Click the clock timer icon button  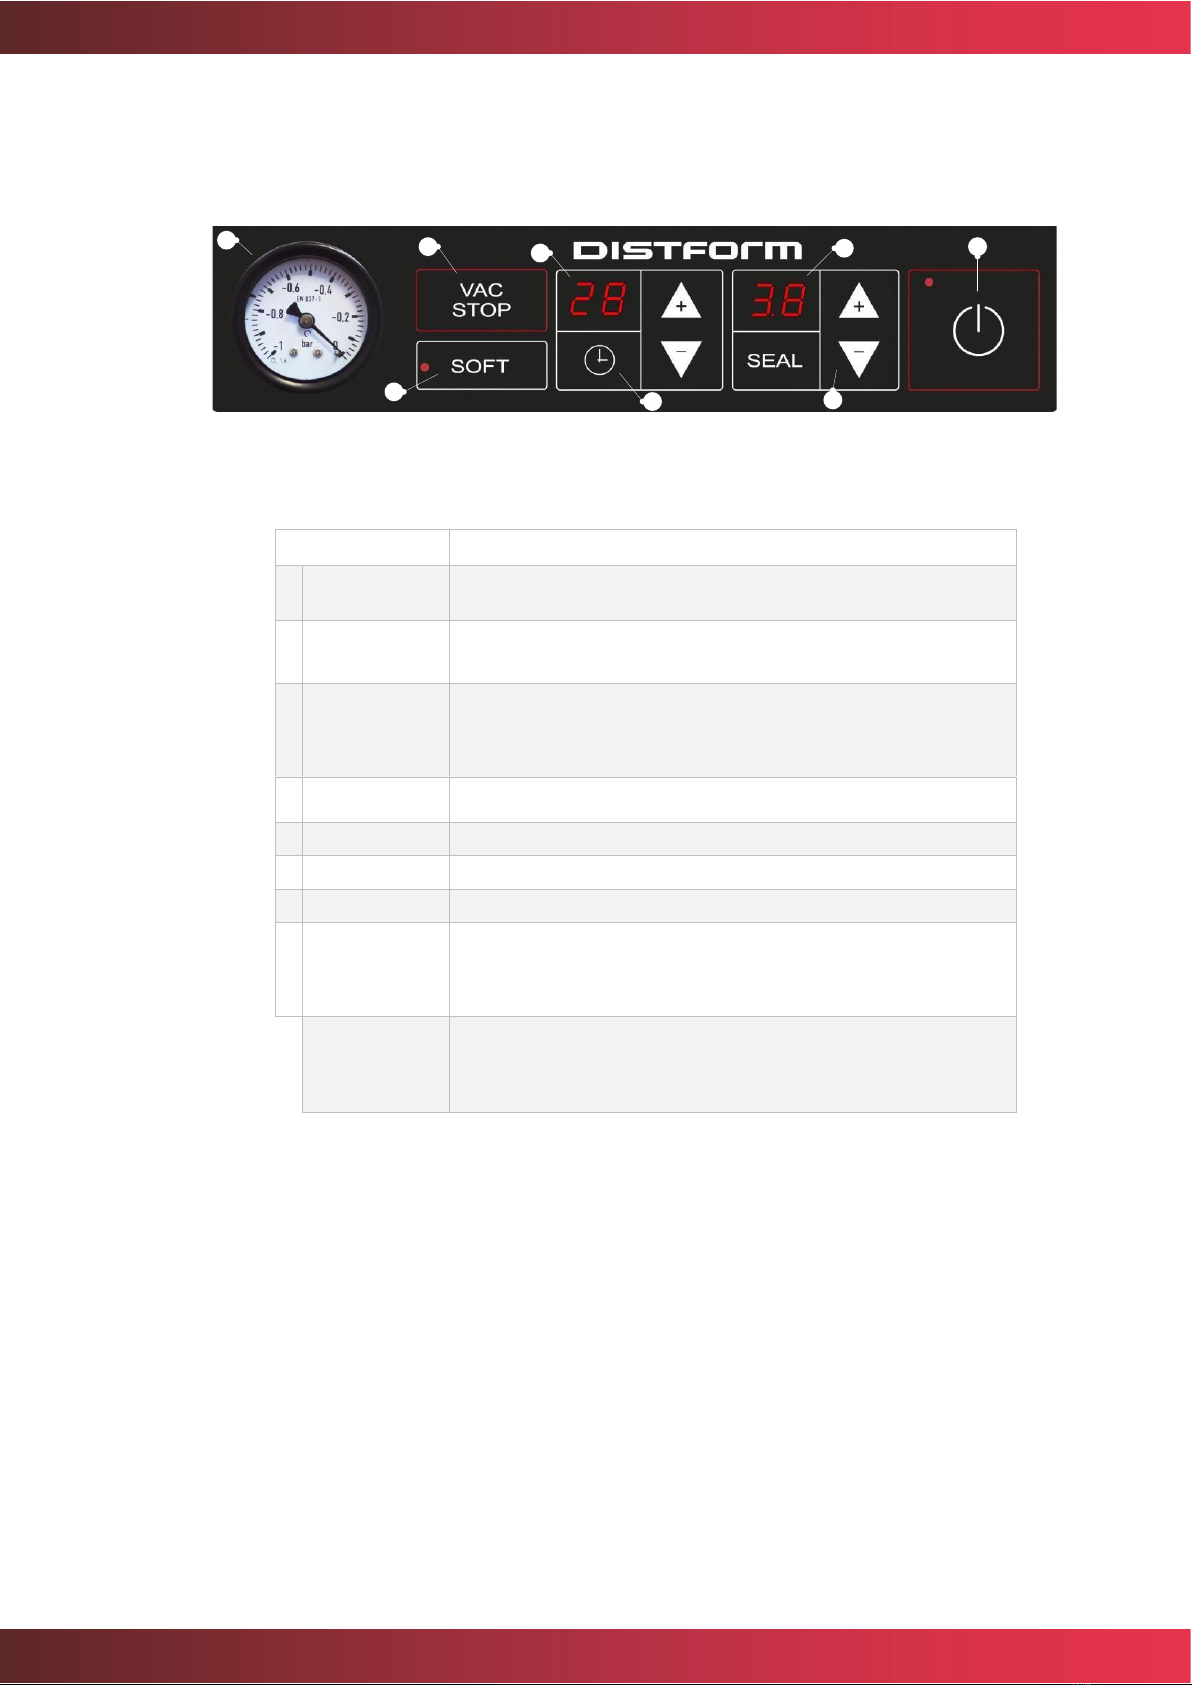click(599, 360)
